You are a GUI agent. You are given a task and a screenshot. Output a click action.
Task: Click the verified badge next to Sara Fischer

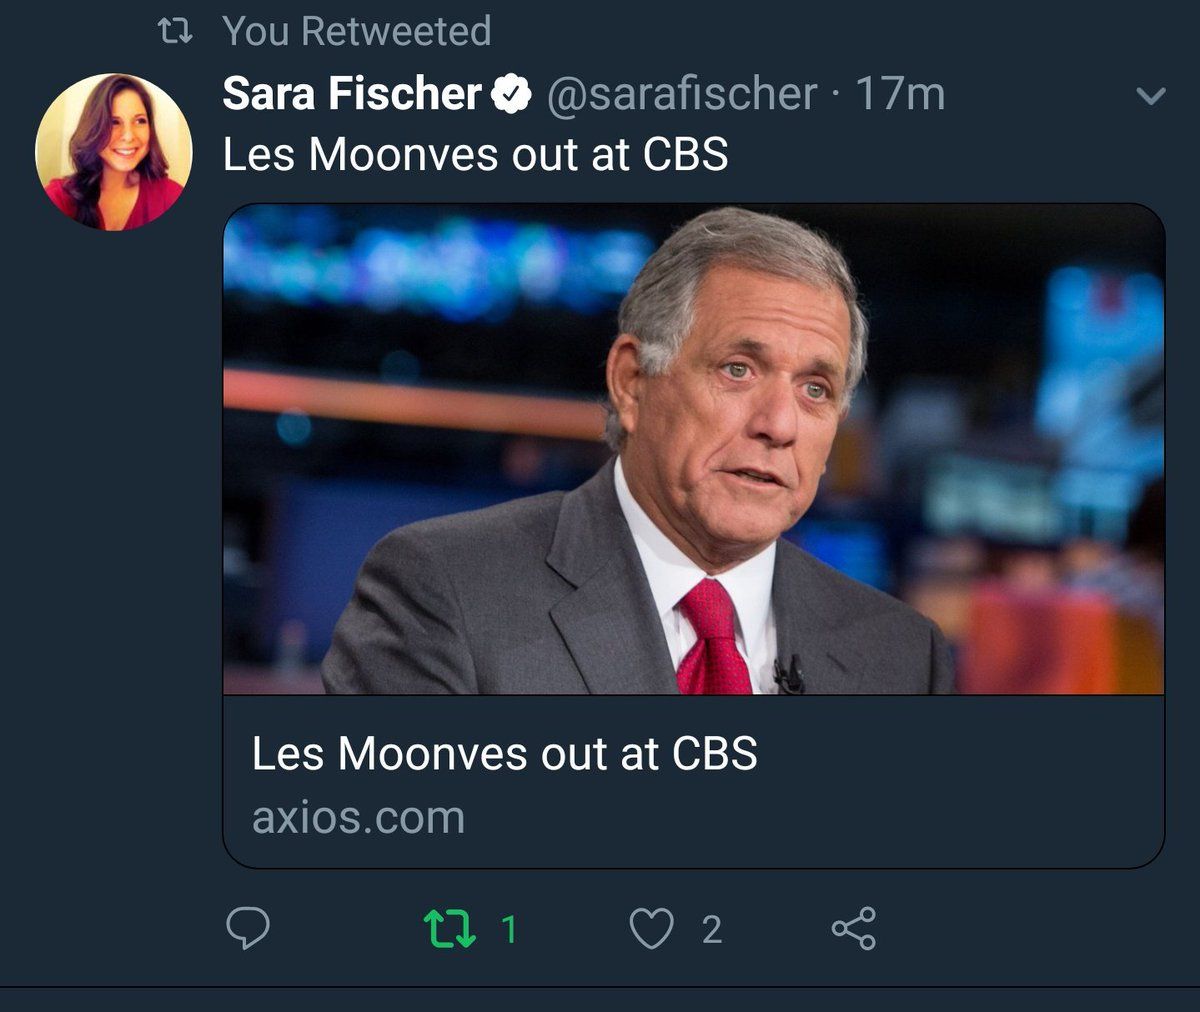[x=514, y=95]
